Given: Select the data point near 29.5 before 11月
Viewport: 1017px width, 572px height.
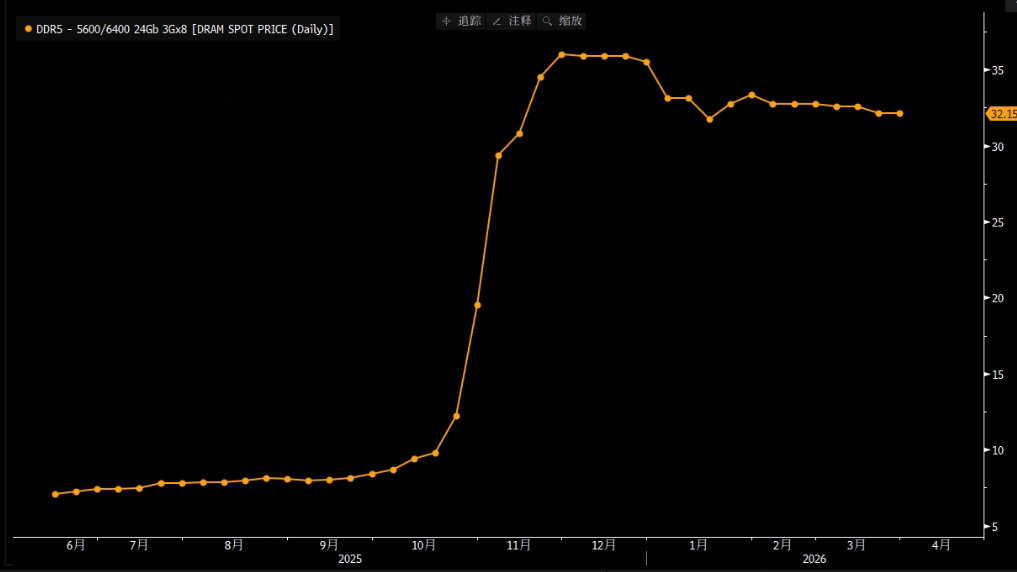Looking at the screenshot, I should click(498, 156).
